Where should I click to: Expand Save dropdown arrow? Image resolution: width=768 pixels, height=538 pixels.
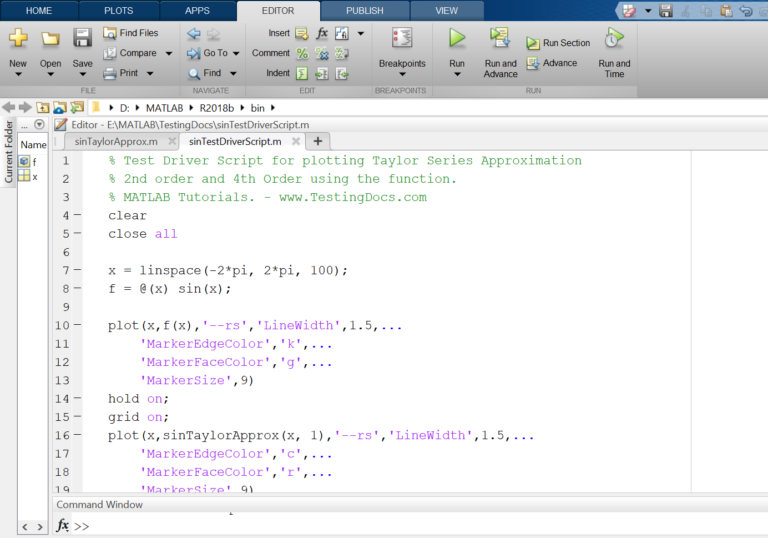pyautogui.click(x=82, y=74)
